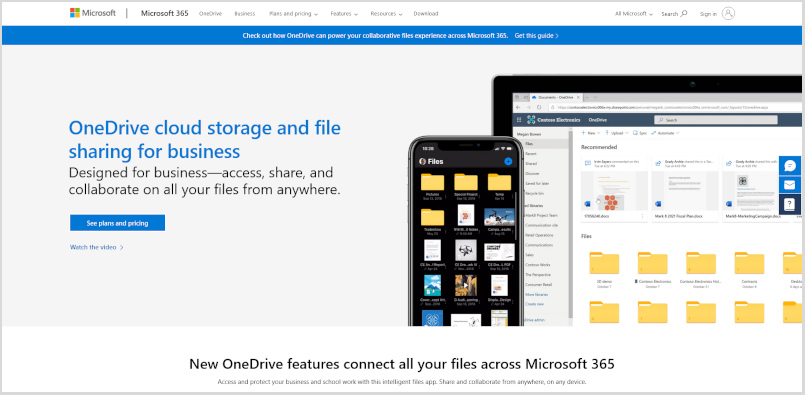The width and height of the screenshot is (805, 395).
Task: Click the envelope contact floating button
Action: click(x=790, y=185)
